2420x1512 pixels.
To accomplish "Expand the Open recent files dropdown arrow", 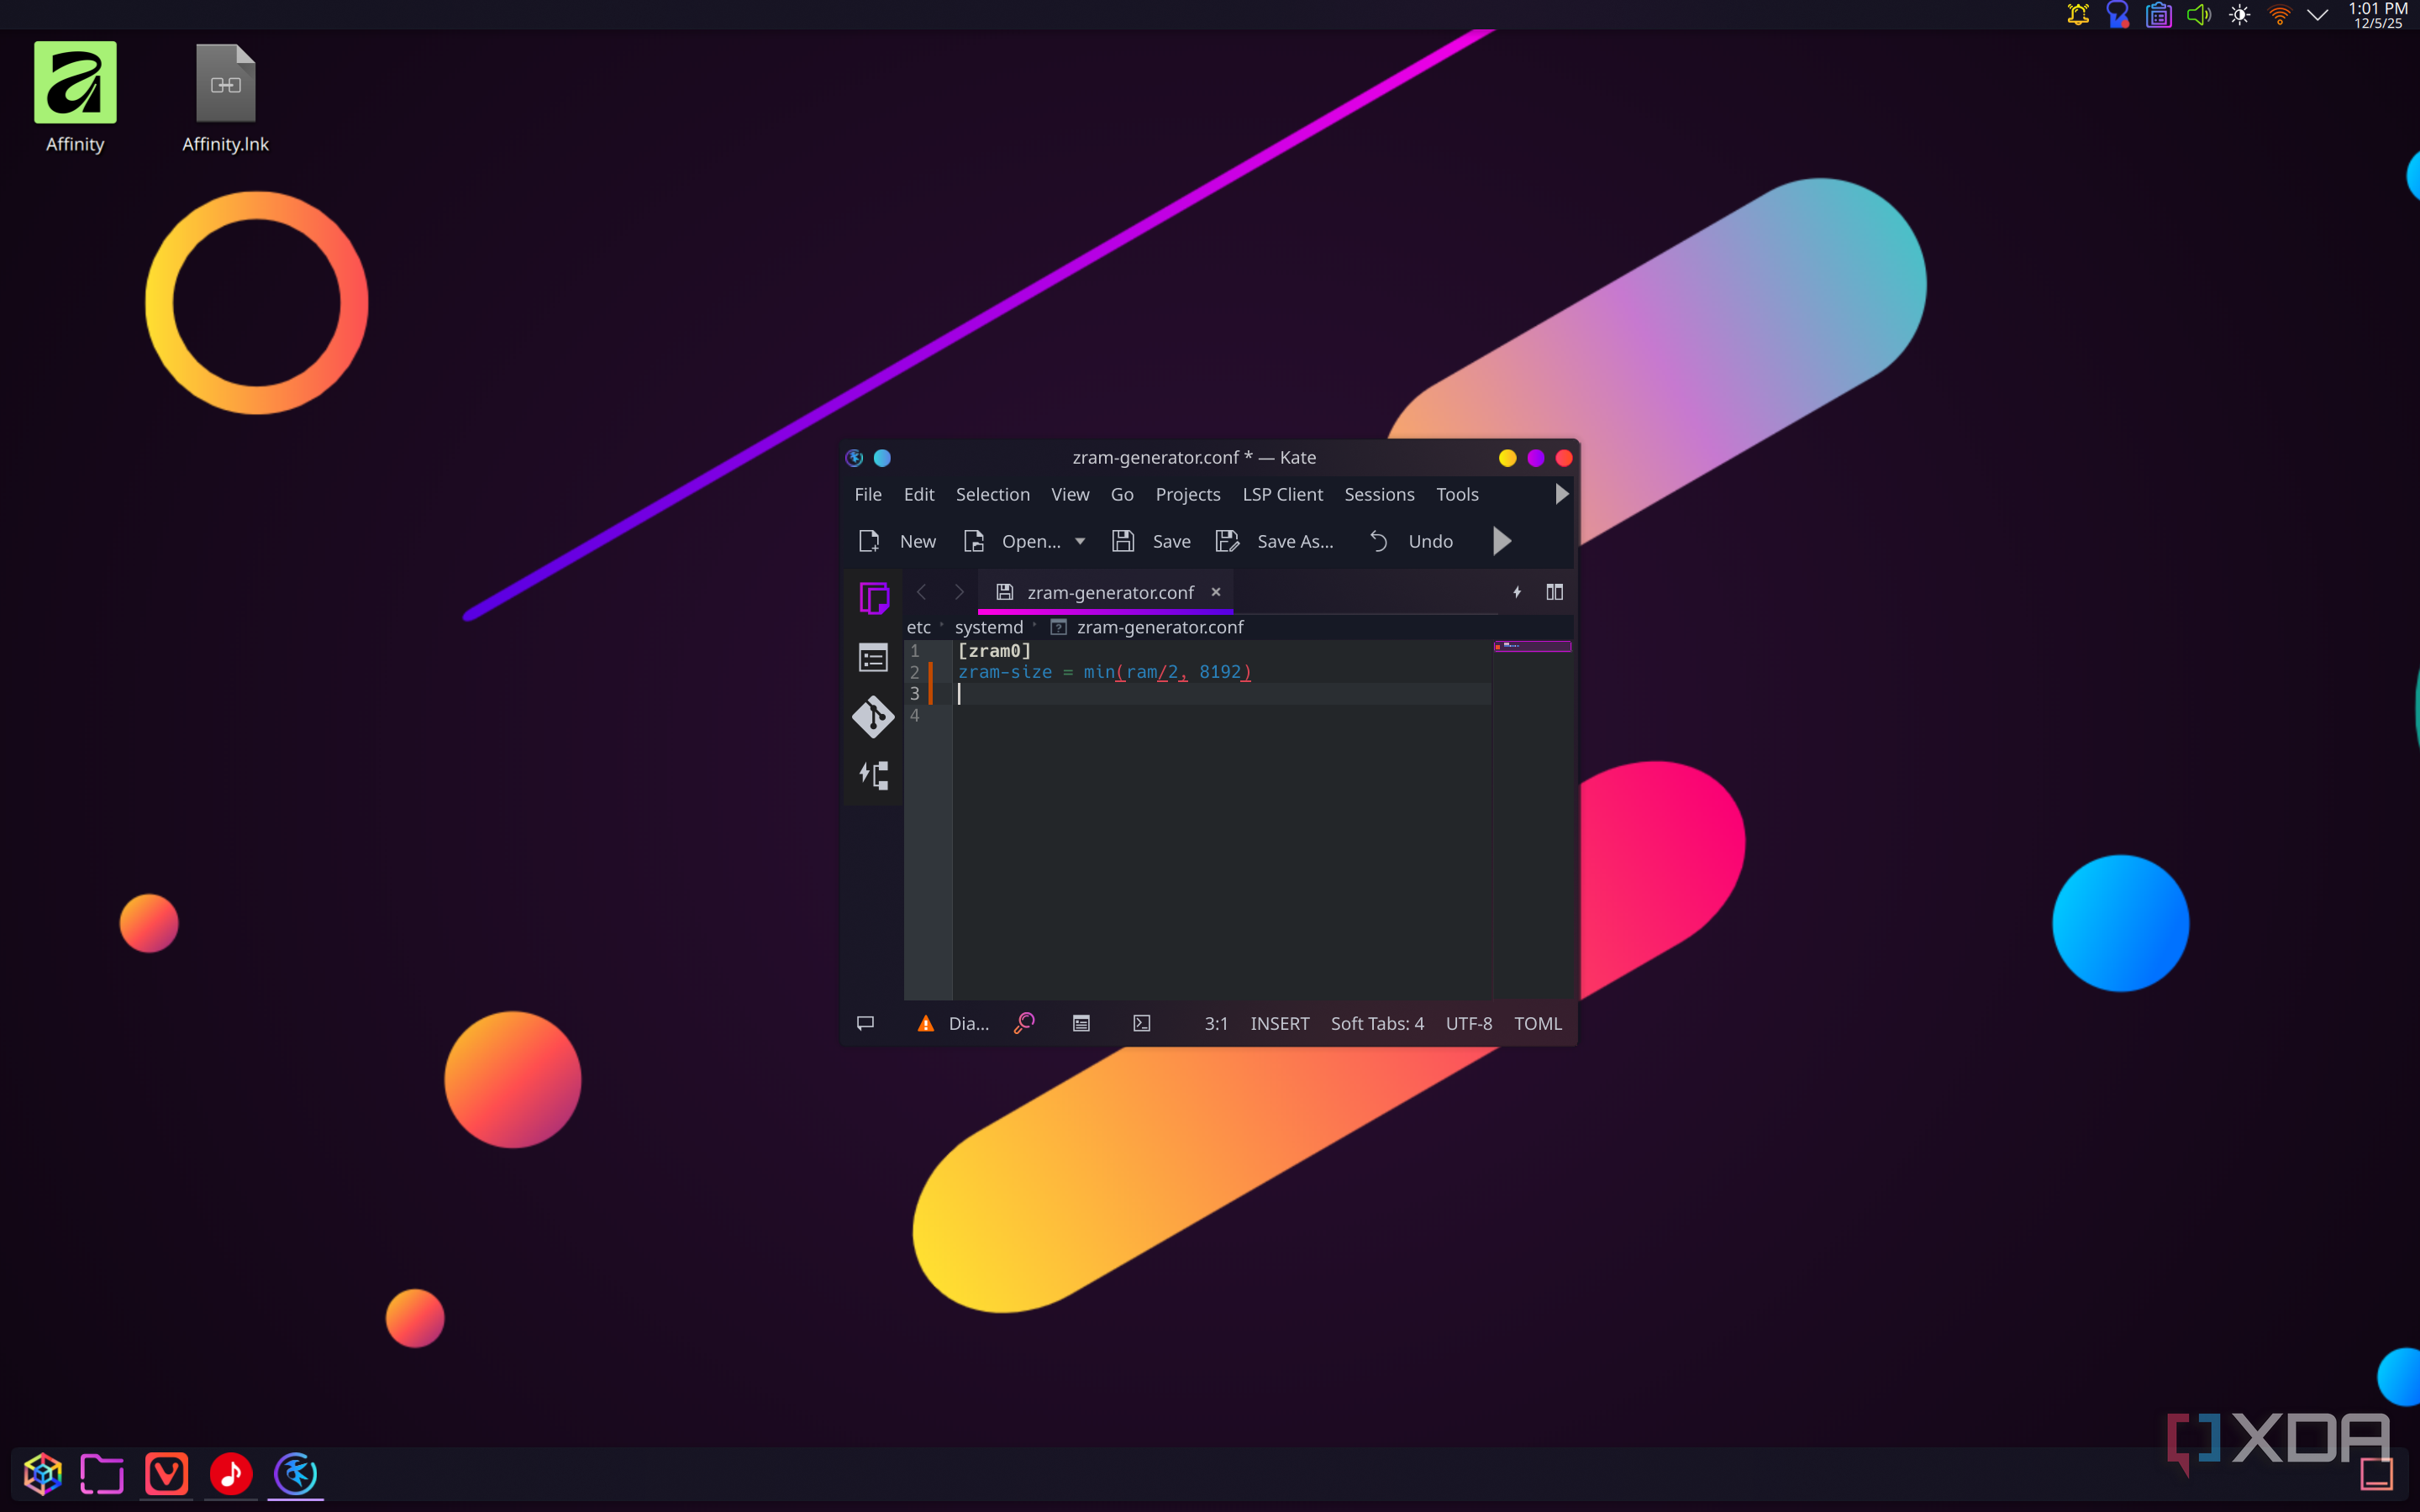I will coord(1080,541).
